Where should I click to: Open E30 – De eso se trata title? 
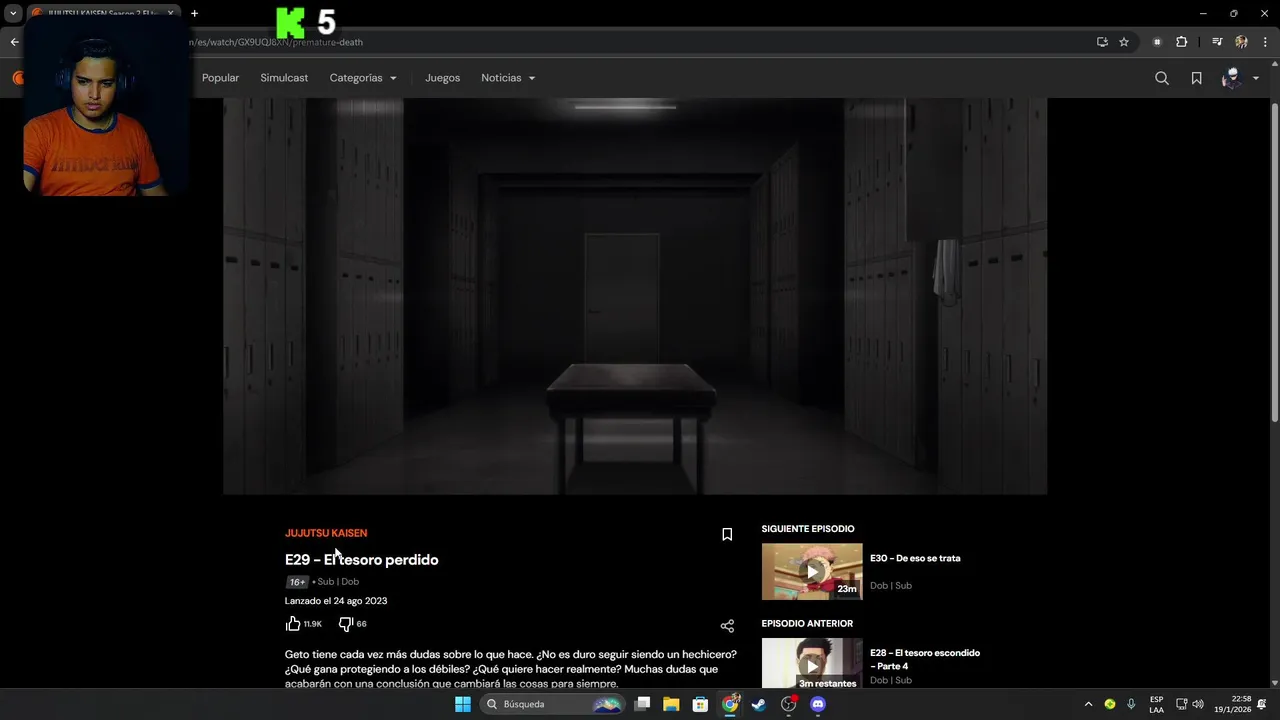click(915, 558)
